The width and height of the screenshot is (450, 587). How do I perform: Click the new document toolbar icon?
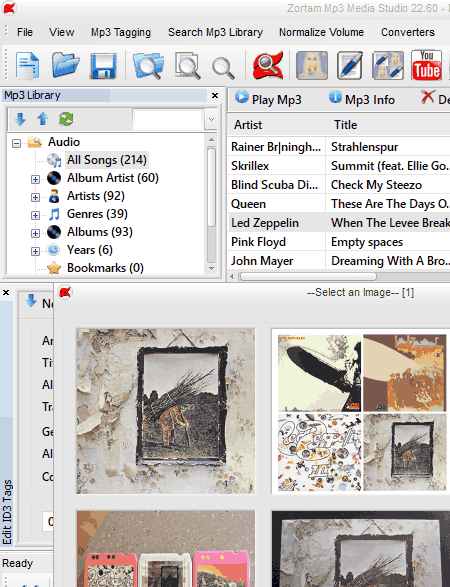[x=27, y=66]
